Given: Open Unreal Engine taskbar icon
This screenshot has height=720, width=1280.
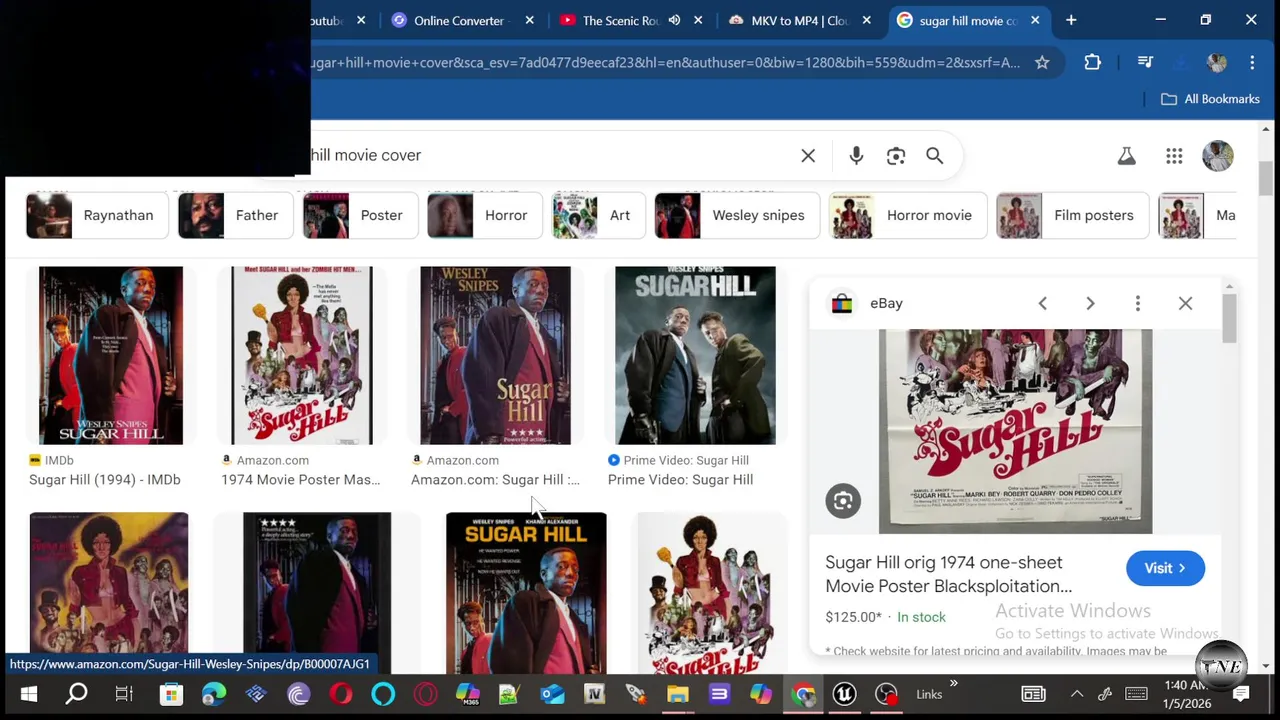Looking at the screenshot, I should click(844, 694).
